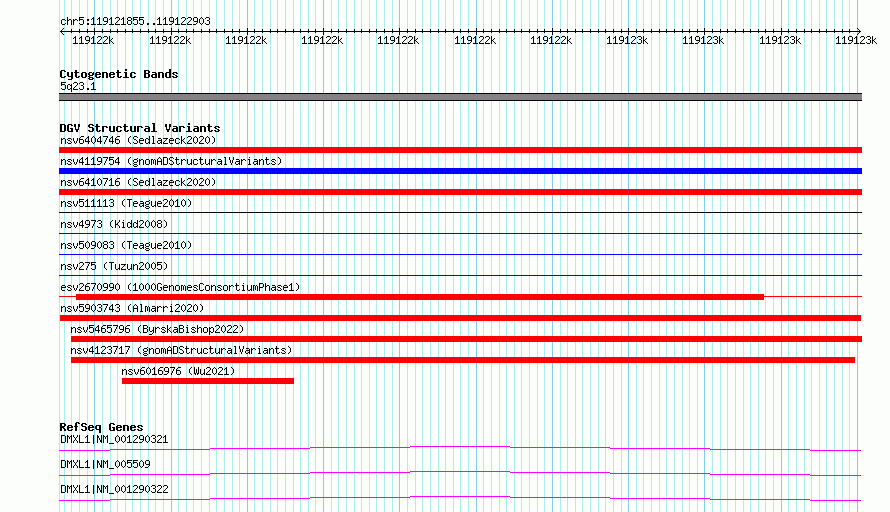Open variant nsv509083 (Teague2010) label

[126, 245]
